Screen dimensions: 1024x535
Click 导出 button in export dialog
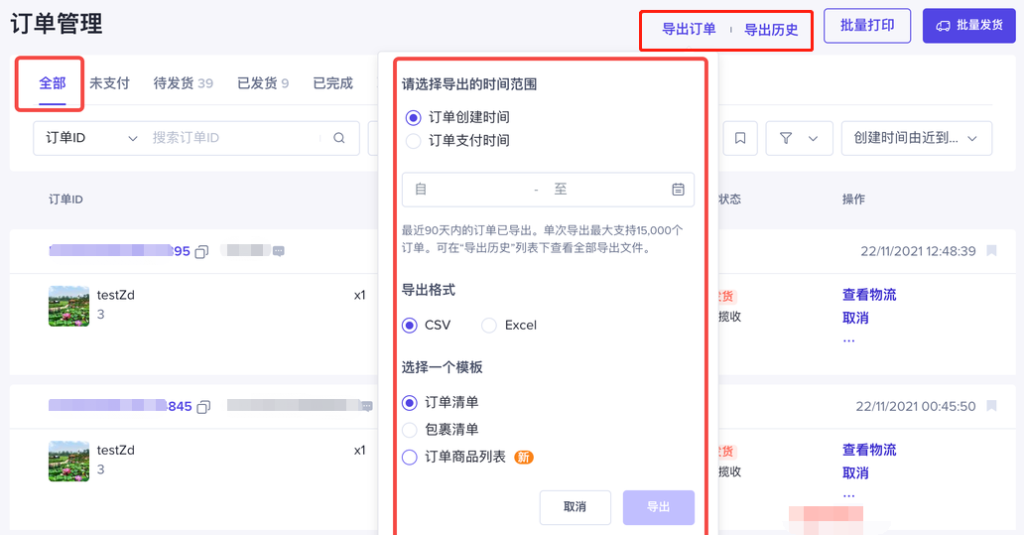(658, 507)
